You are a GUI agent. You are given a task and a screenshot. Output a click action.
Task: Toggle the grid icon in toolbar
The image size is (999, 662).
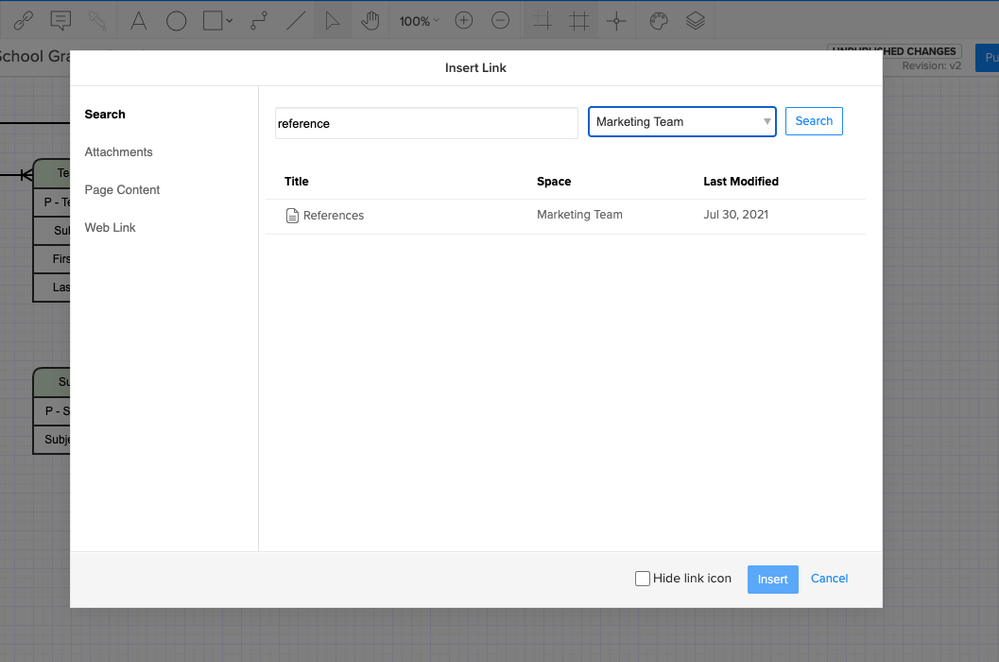(x=579, y=21)
